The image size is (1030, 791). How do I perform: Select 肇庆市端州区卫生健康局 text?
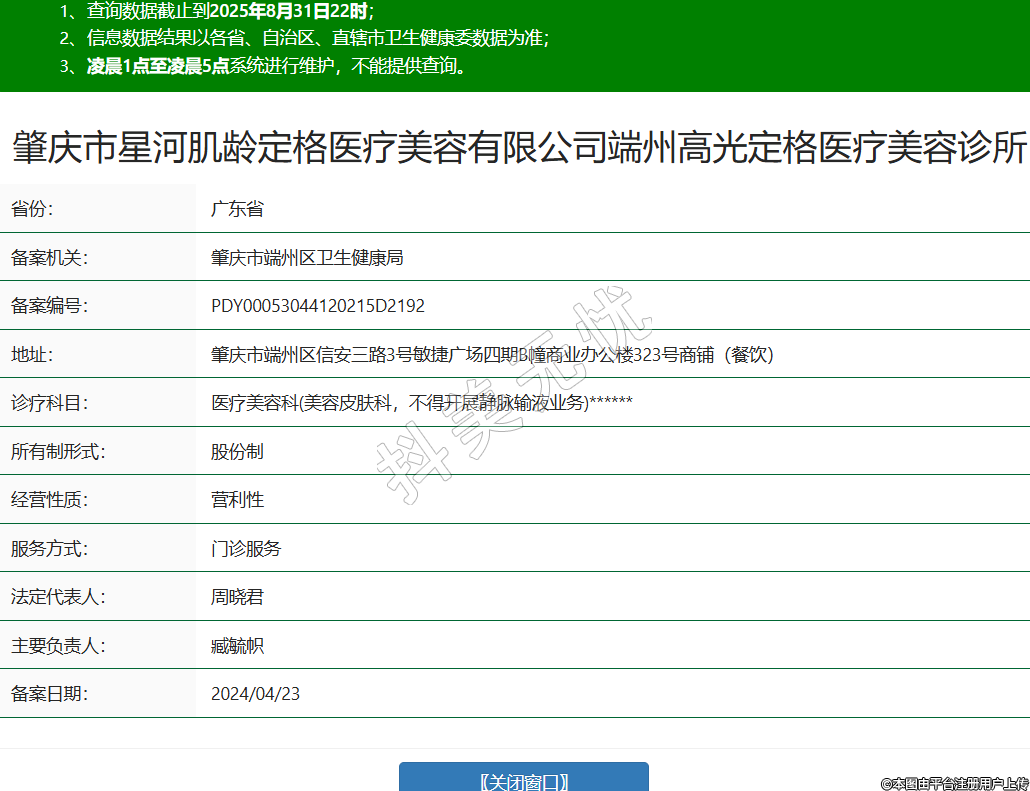pyautogui.click(x=306, y=258)
